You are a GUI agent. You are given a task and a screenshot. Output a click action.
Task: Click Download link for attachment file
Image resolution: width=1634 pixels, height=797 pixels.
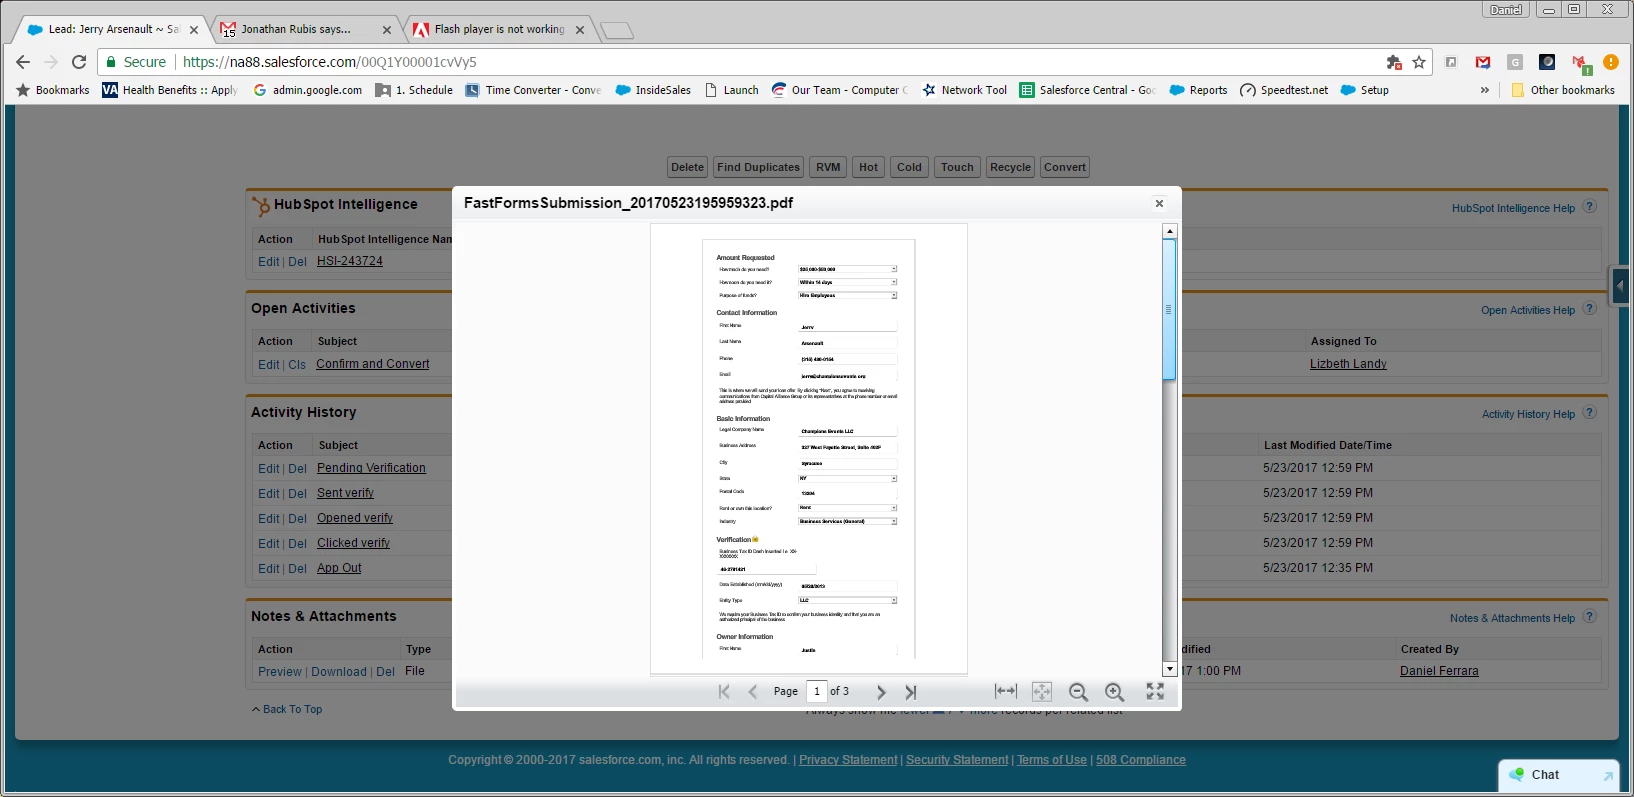click(x=339, y=672)
